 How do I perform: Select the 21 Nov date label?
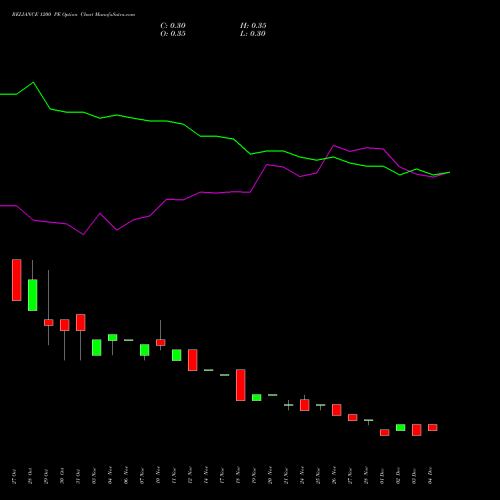[286, 476]
